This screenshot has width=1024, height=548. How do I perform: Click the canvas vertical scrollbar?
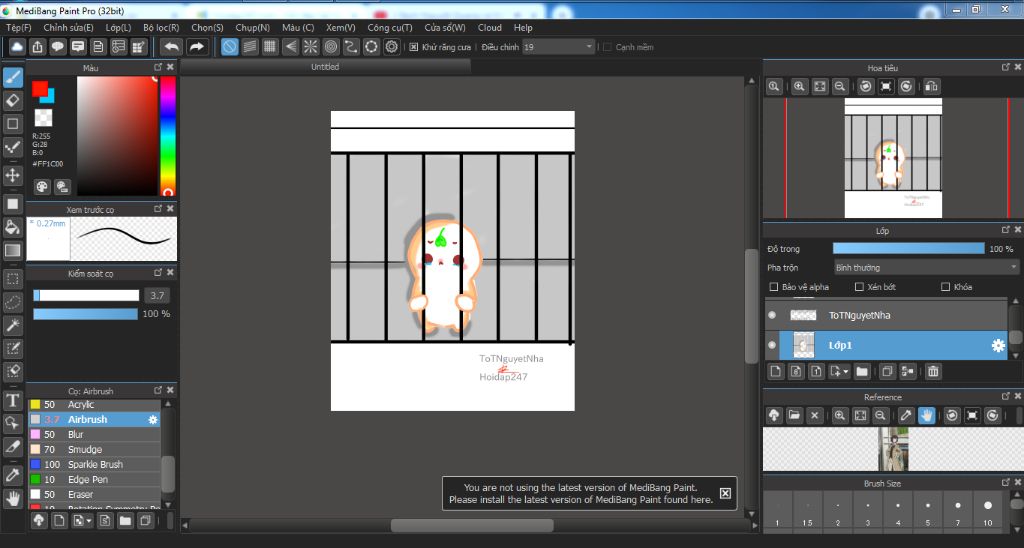pyautogui.click(x=751, y=306)
